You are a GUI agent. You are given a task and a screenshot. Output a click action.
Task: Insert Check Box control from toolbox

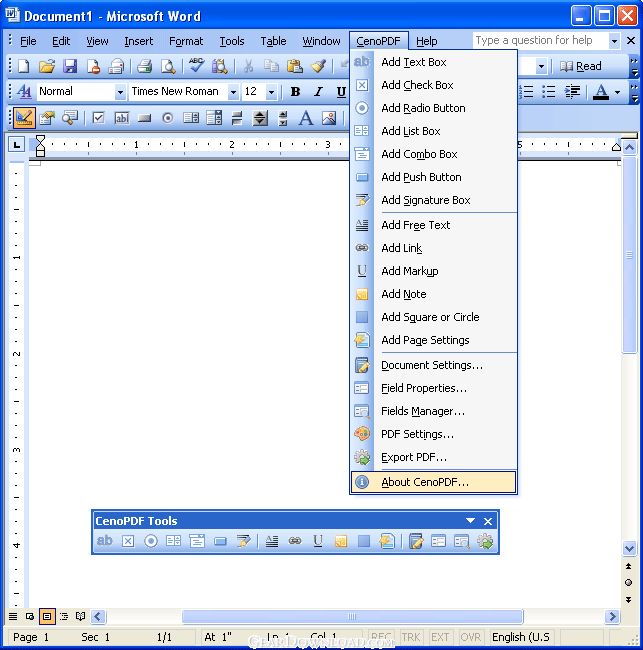click(98, 118)
